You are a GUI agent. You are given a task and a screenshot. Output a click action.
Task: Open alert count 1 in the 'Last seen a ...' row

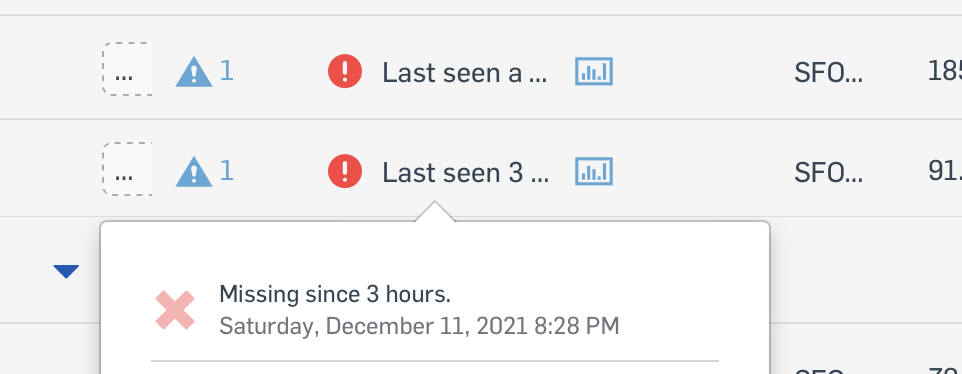tap(226, 71)
